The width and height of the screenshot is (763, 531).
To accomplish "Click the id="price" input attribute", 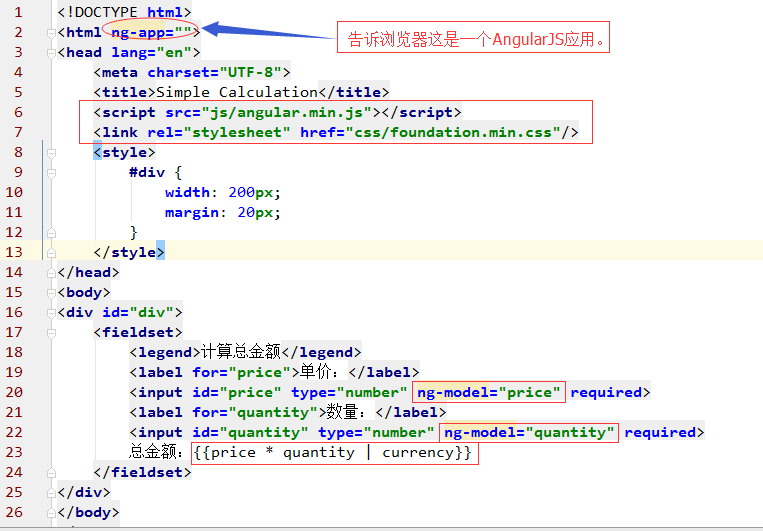I will point(236,392).
